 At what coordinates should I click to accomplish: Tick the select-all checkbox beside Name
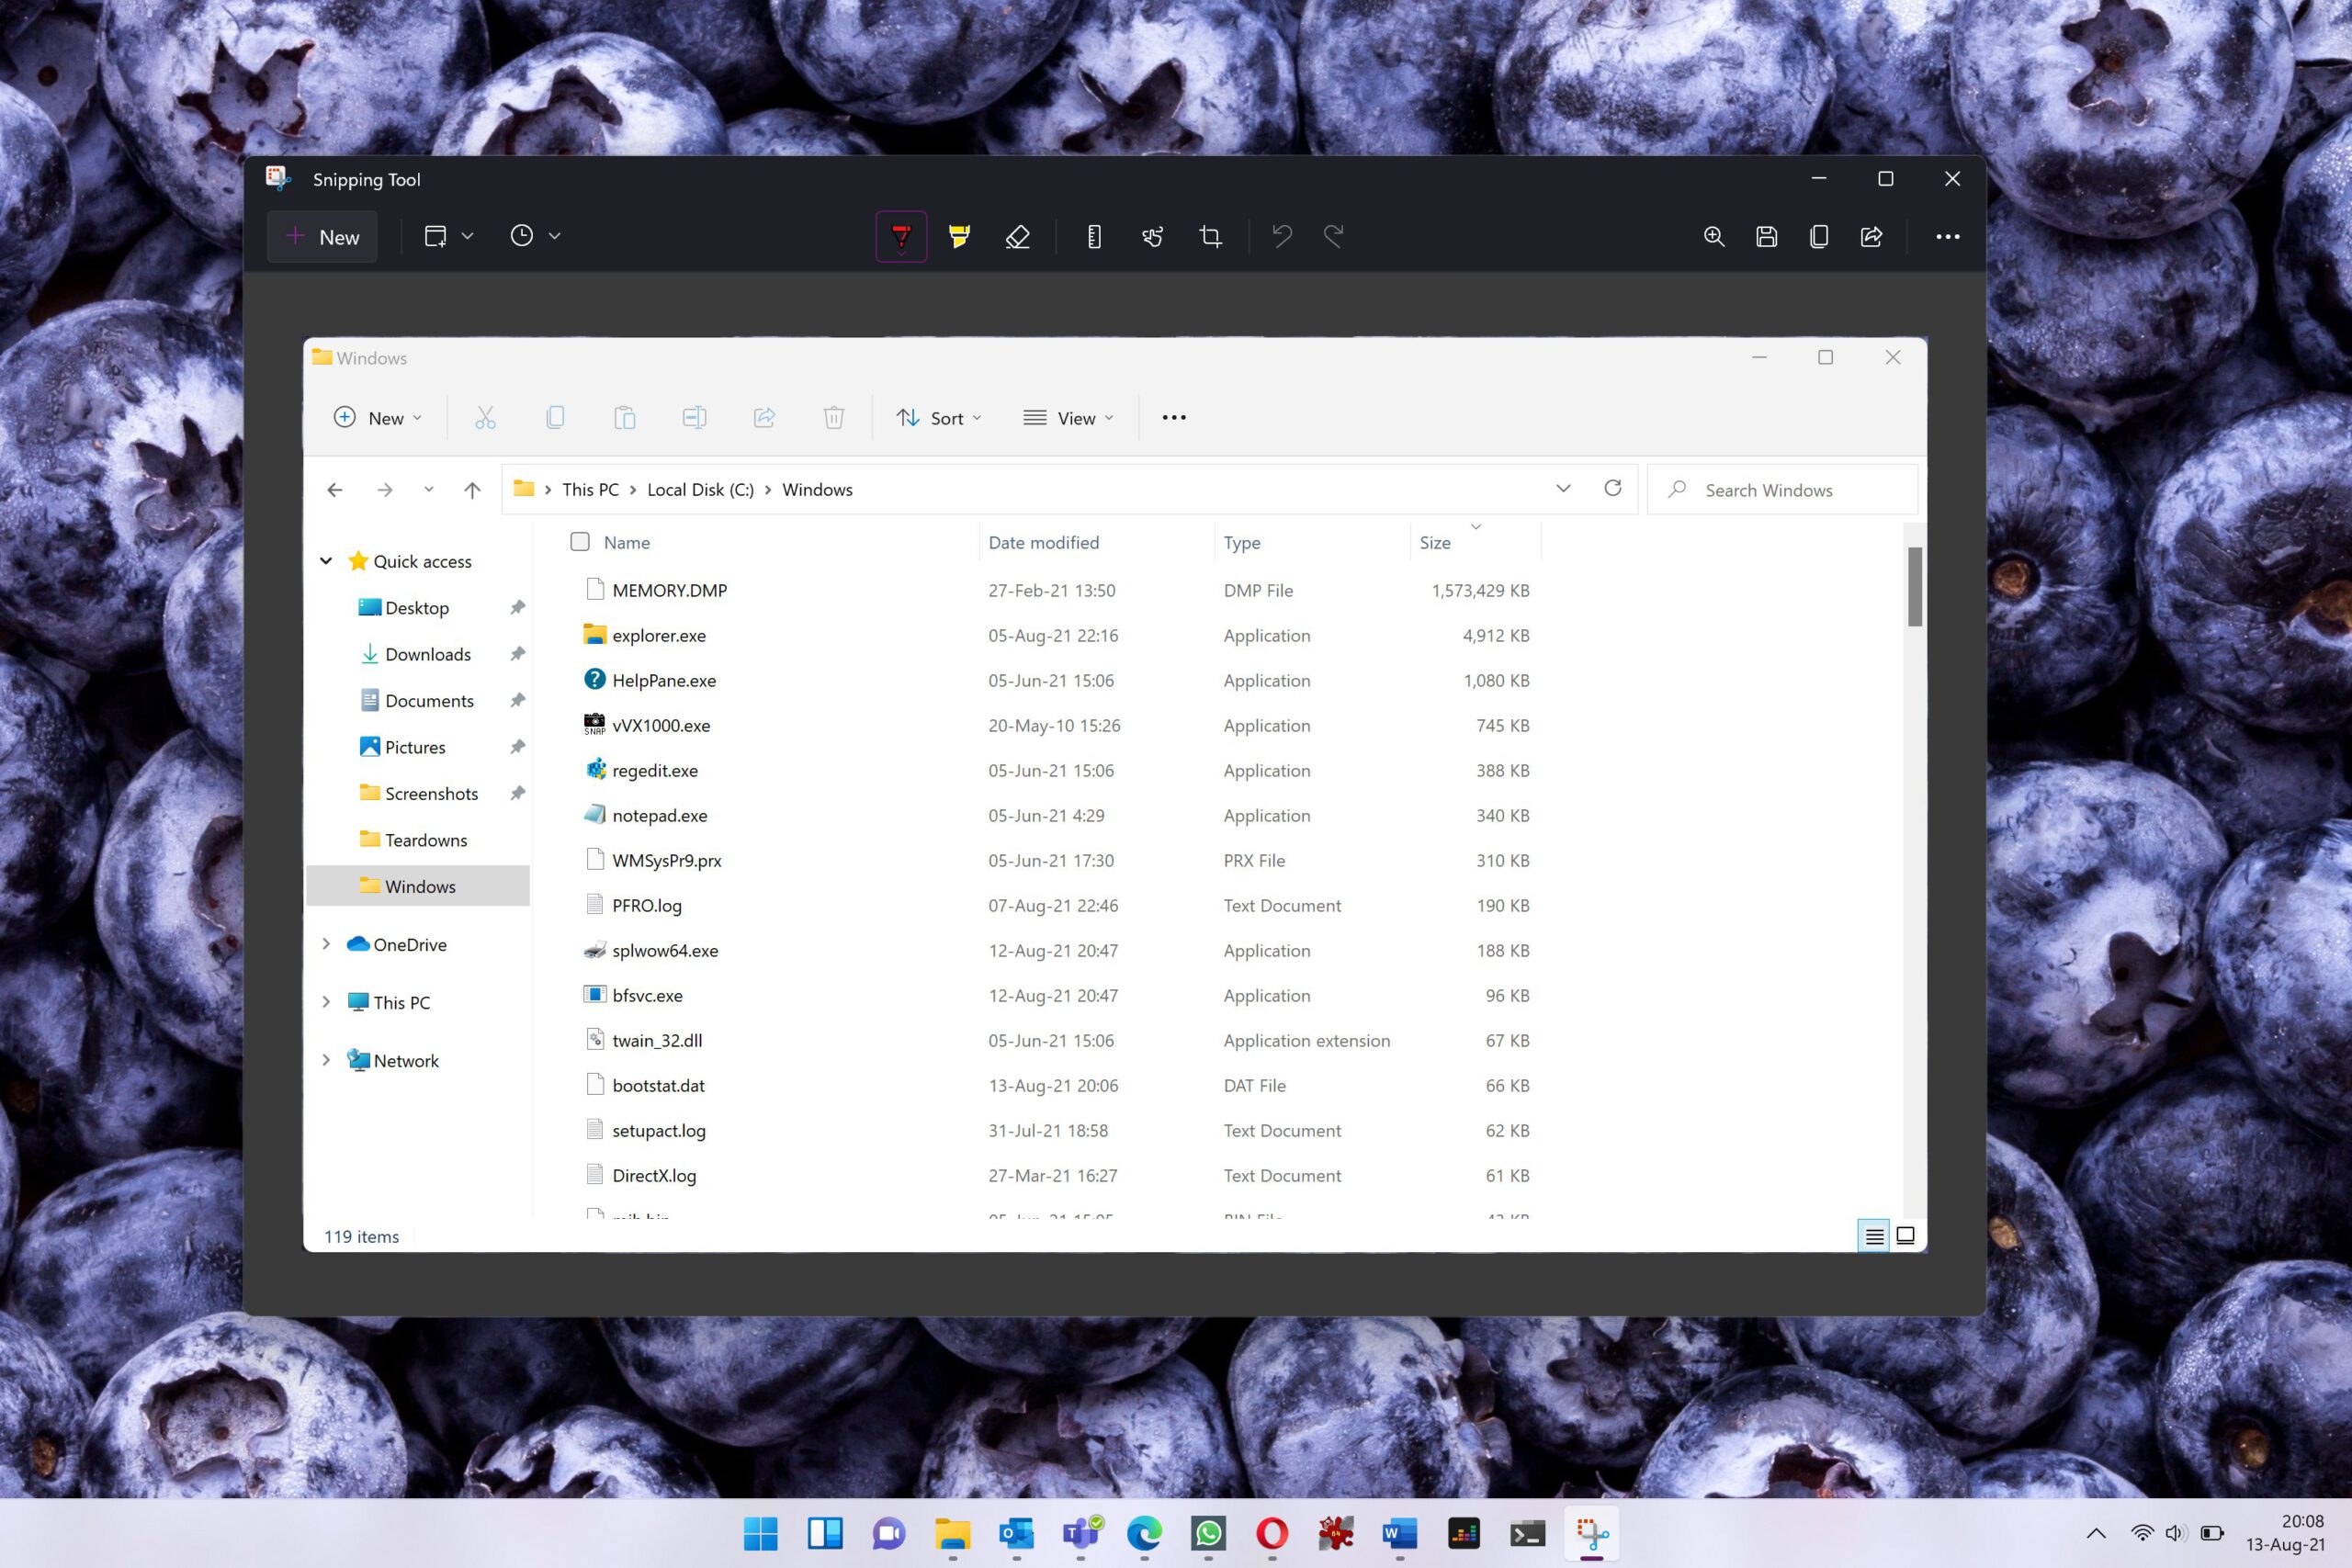pos(580,542)
